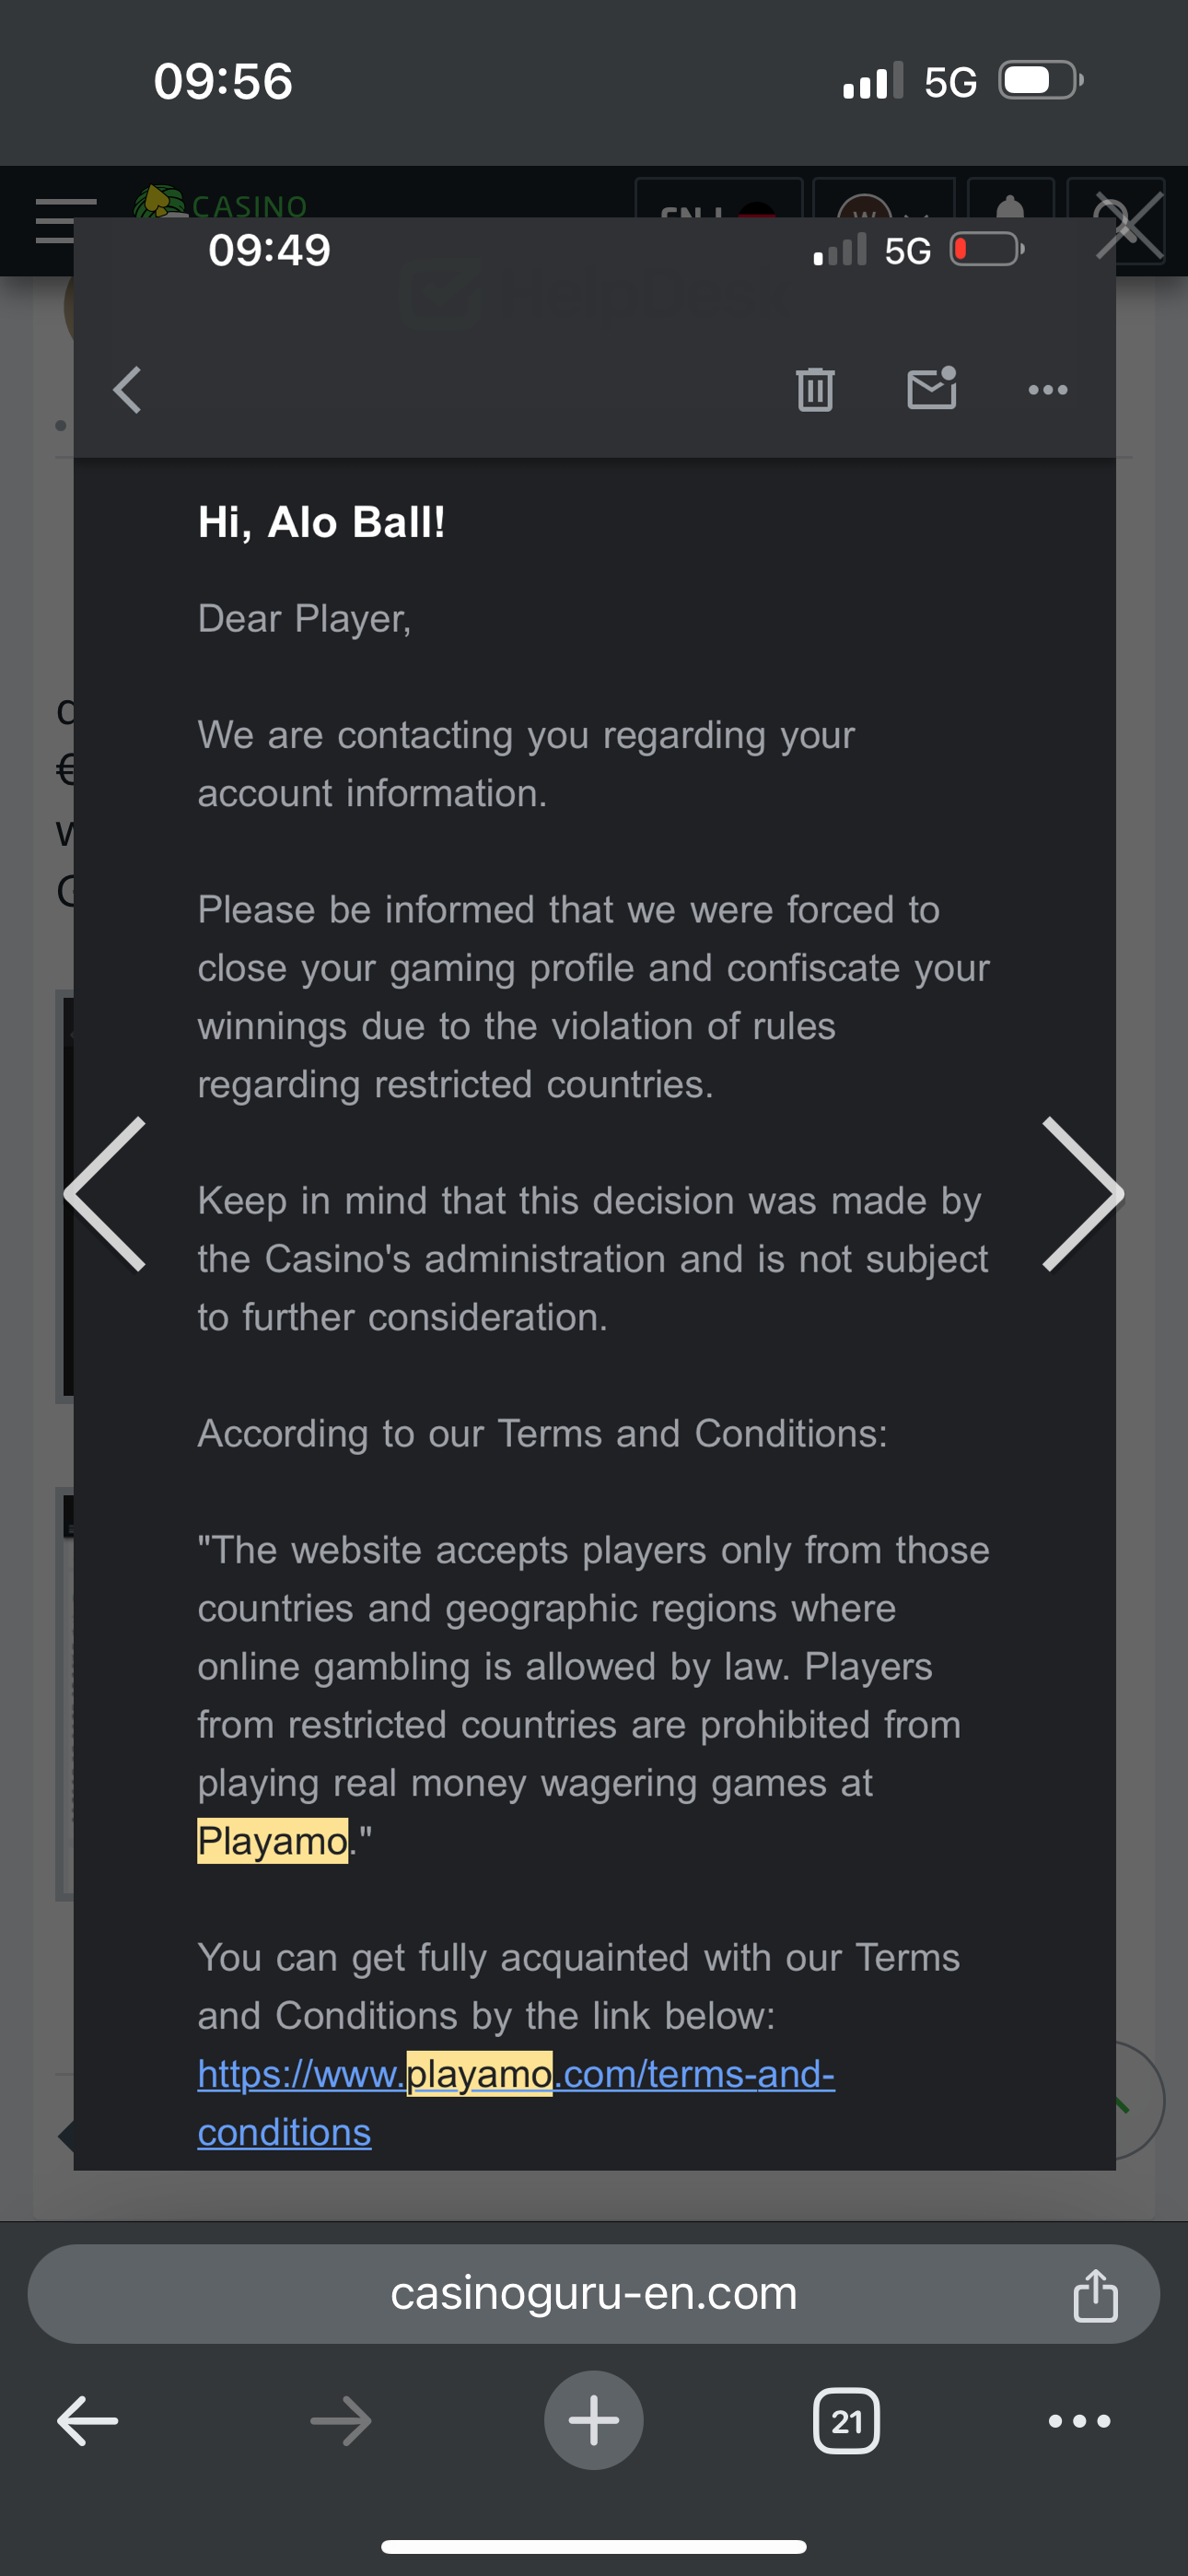Tap the casinoguru-en.com address bar
The height and width of the screenshot is (2576, 1188).
(593, 2293)
